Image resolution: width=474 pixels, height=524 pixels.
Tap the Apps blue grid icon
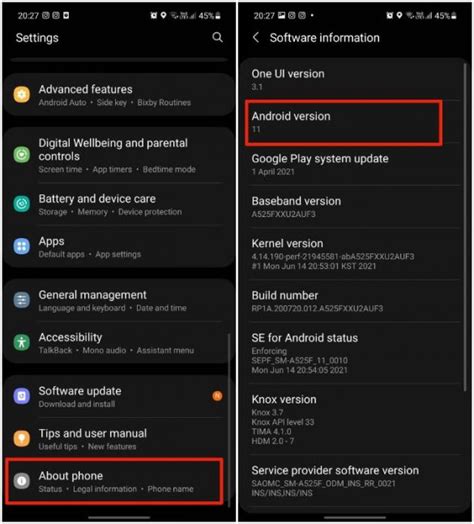[x=22, y=246]
